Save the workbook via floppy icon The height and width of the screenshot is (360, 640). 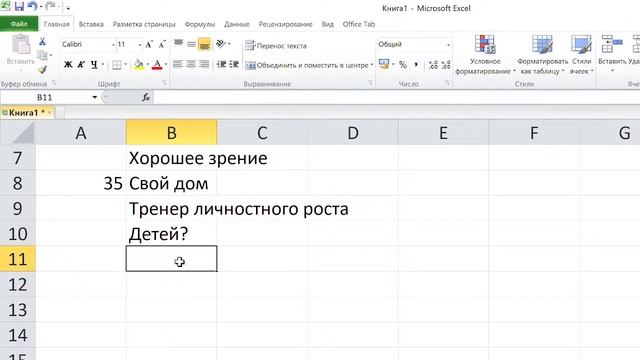click(x=19, y=7)
